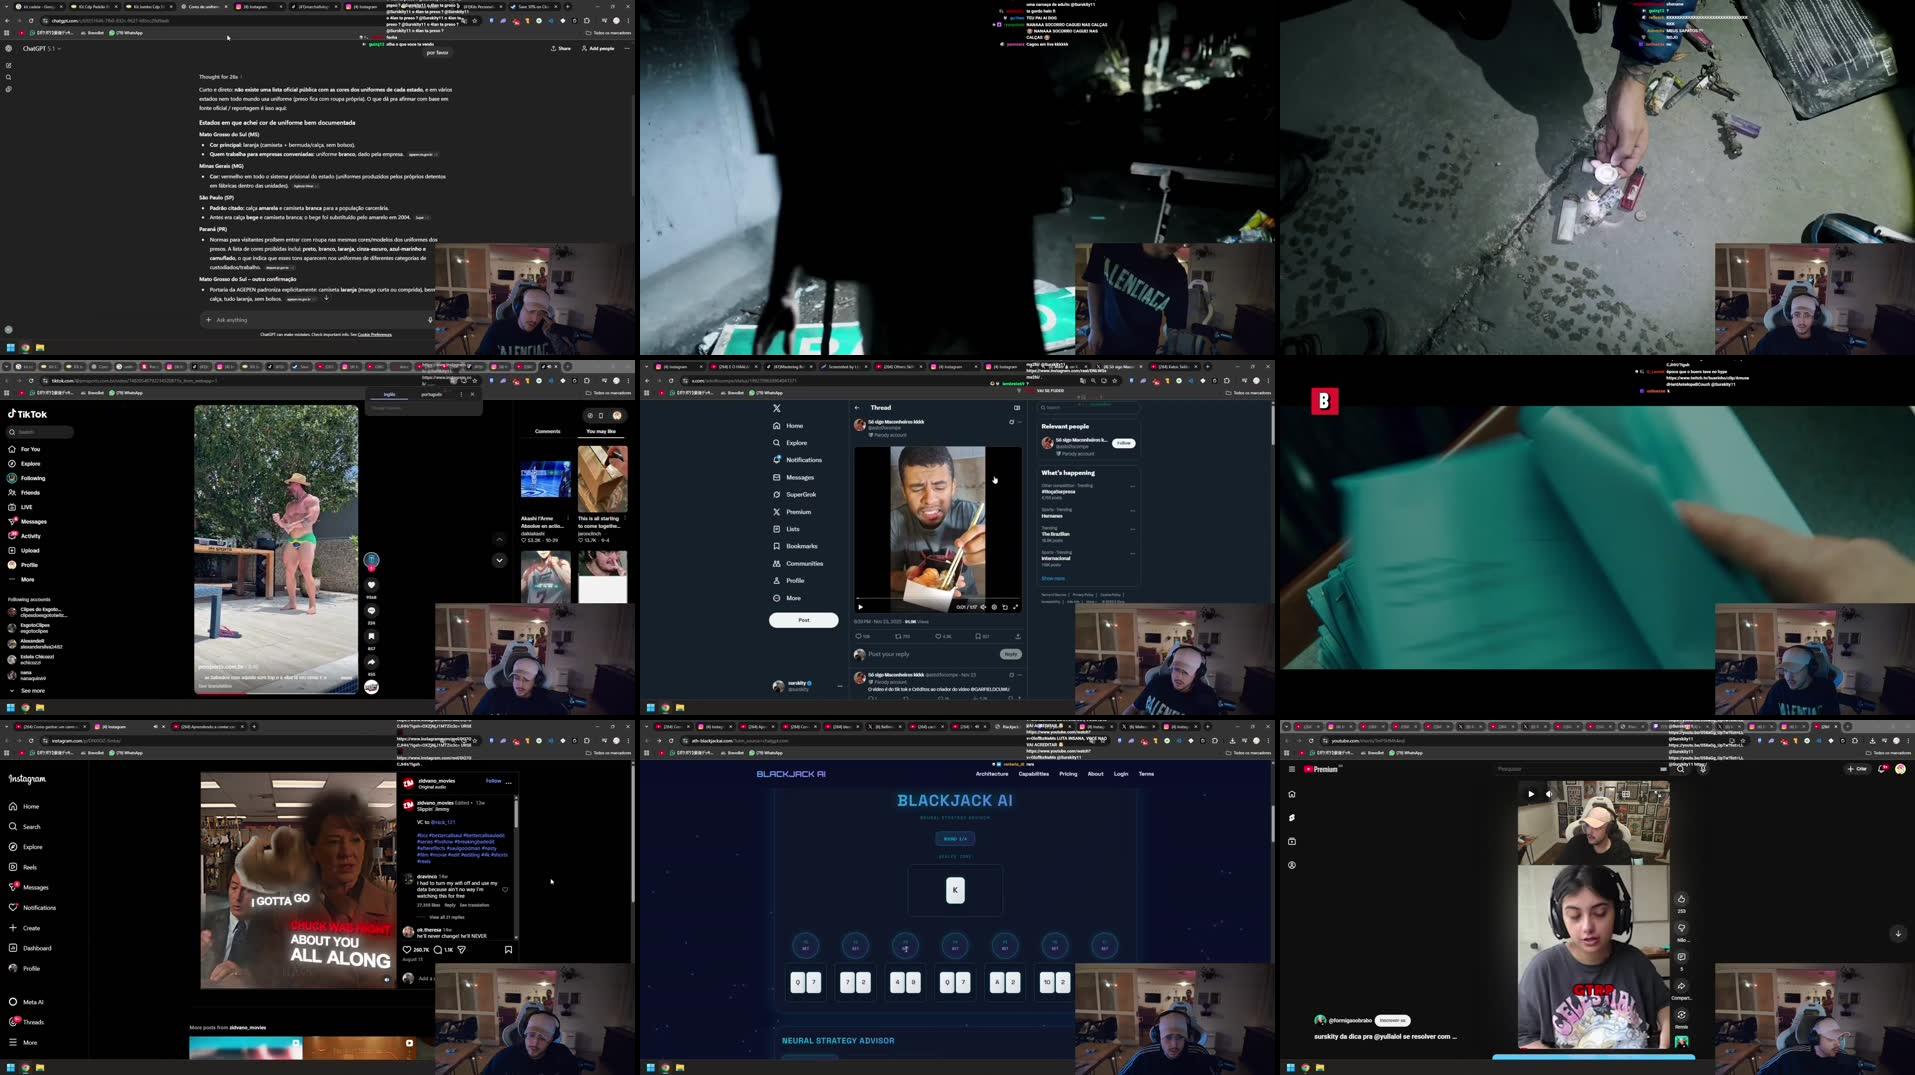Follow Só sigo Maconheiros on X

[1124, 442]
